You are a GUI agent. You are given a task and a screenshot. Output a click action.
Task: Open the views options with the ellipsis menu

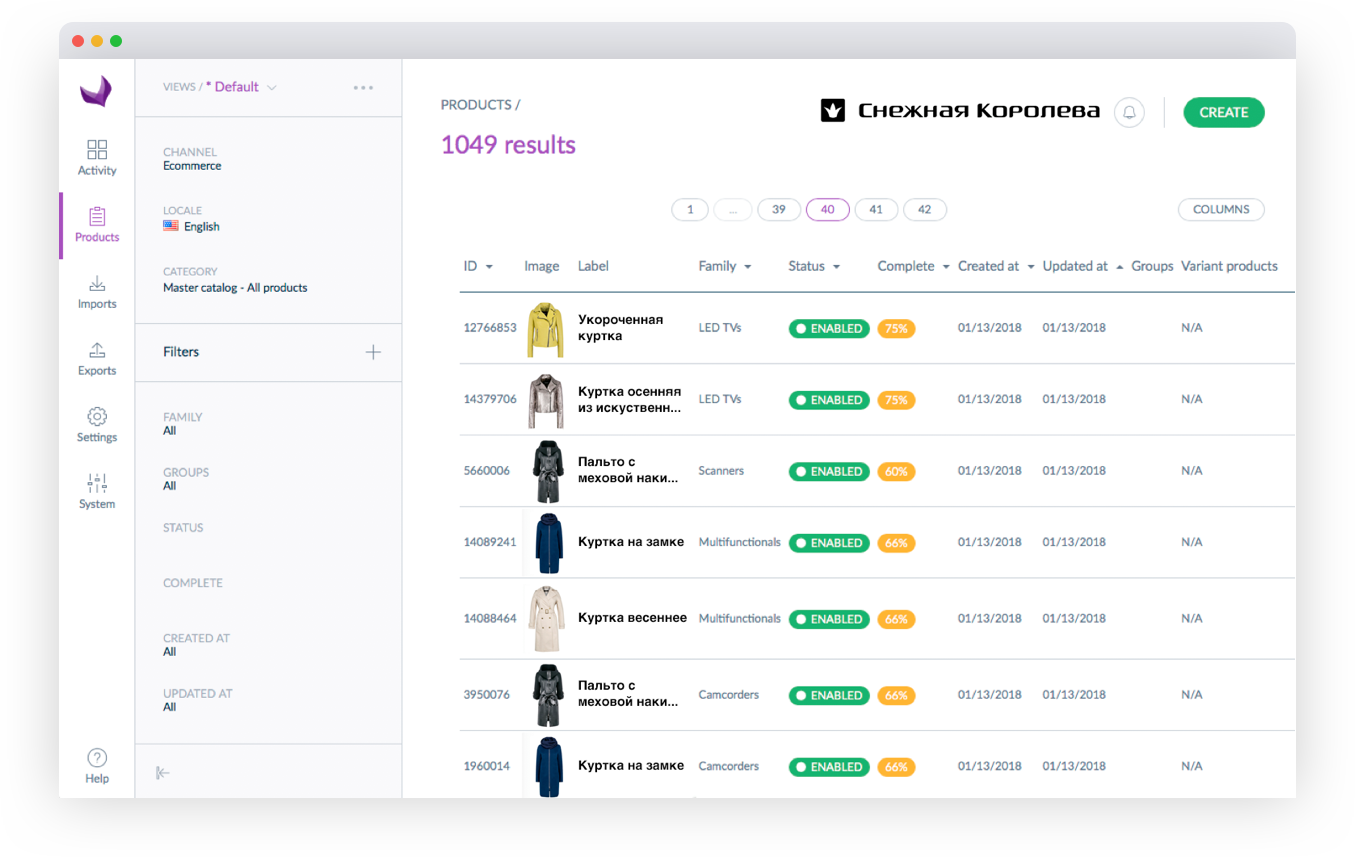click(362, 87)
